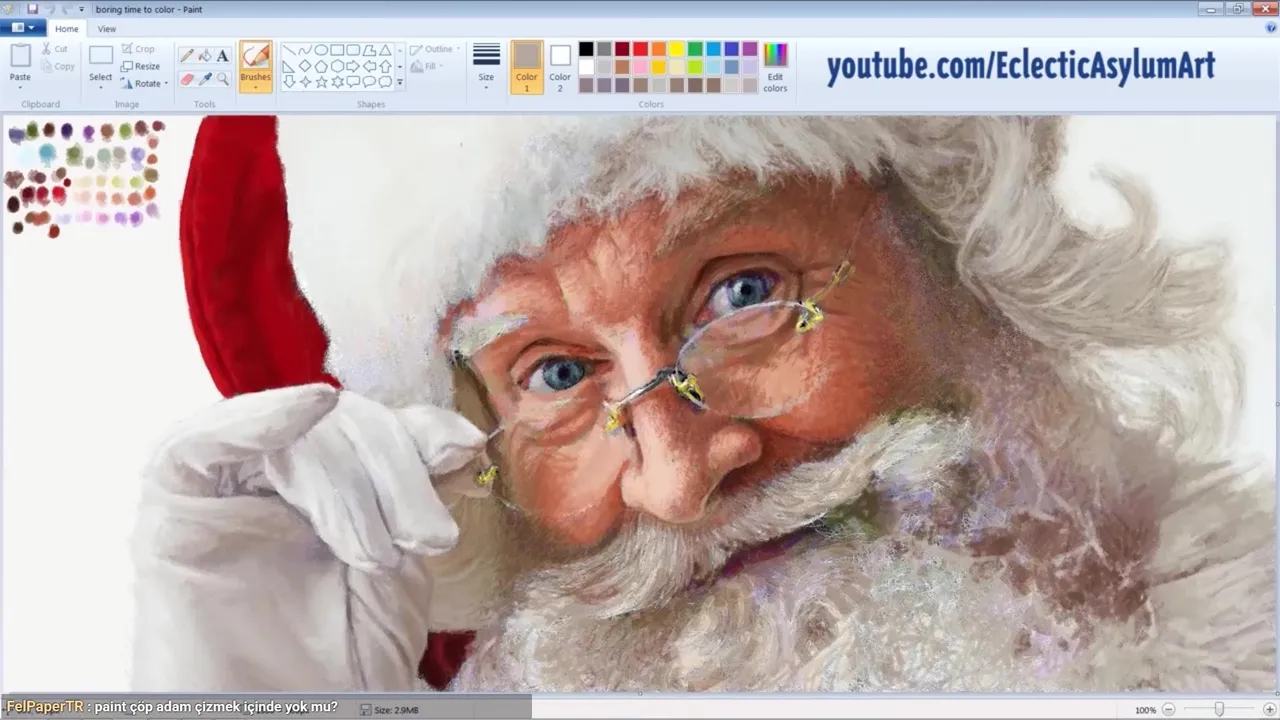
Task: Open the shape Fill dropdown
Action: 428,67
